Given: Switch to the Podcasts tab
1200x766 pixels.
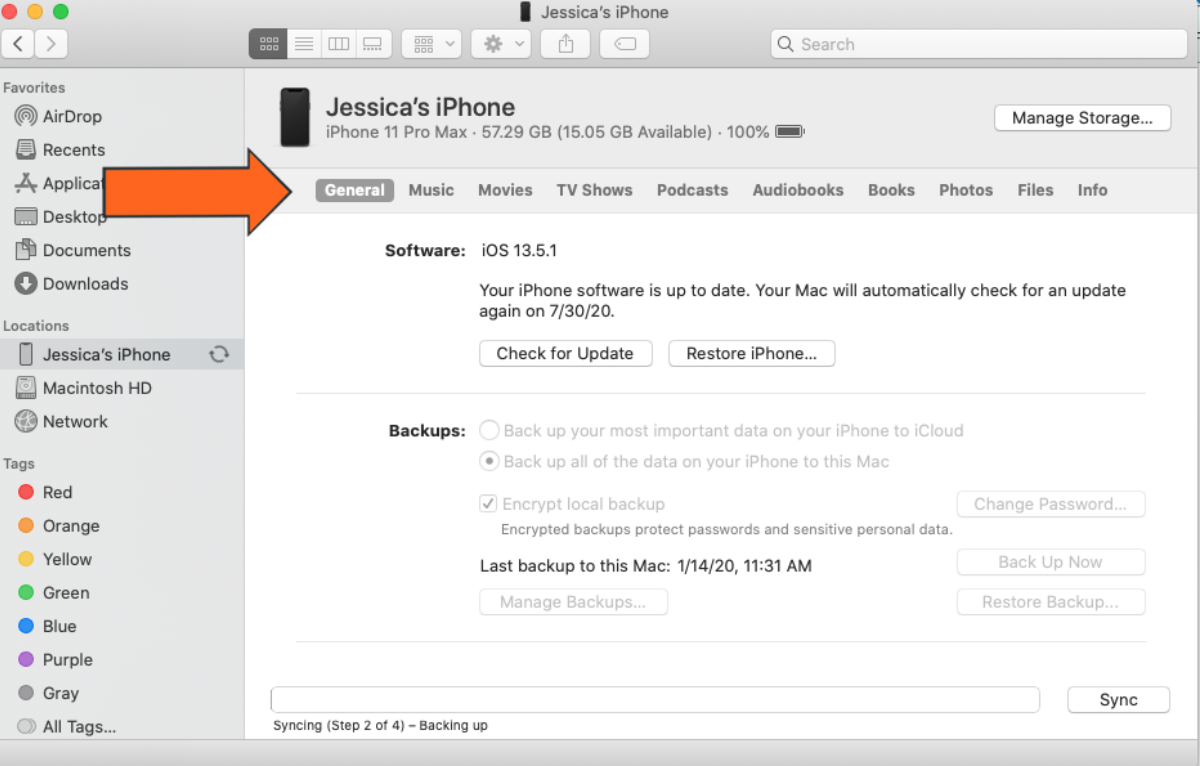Looking at the screenshot, I should (692, 190).
